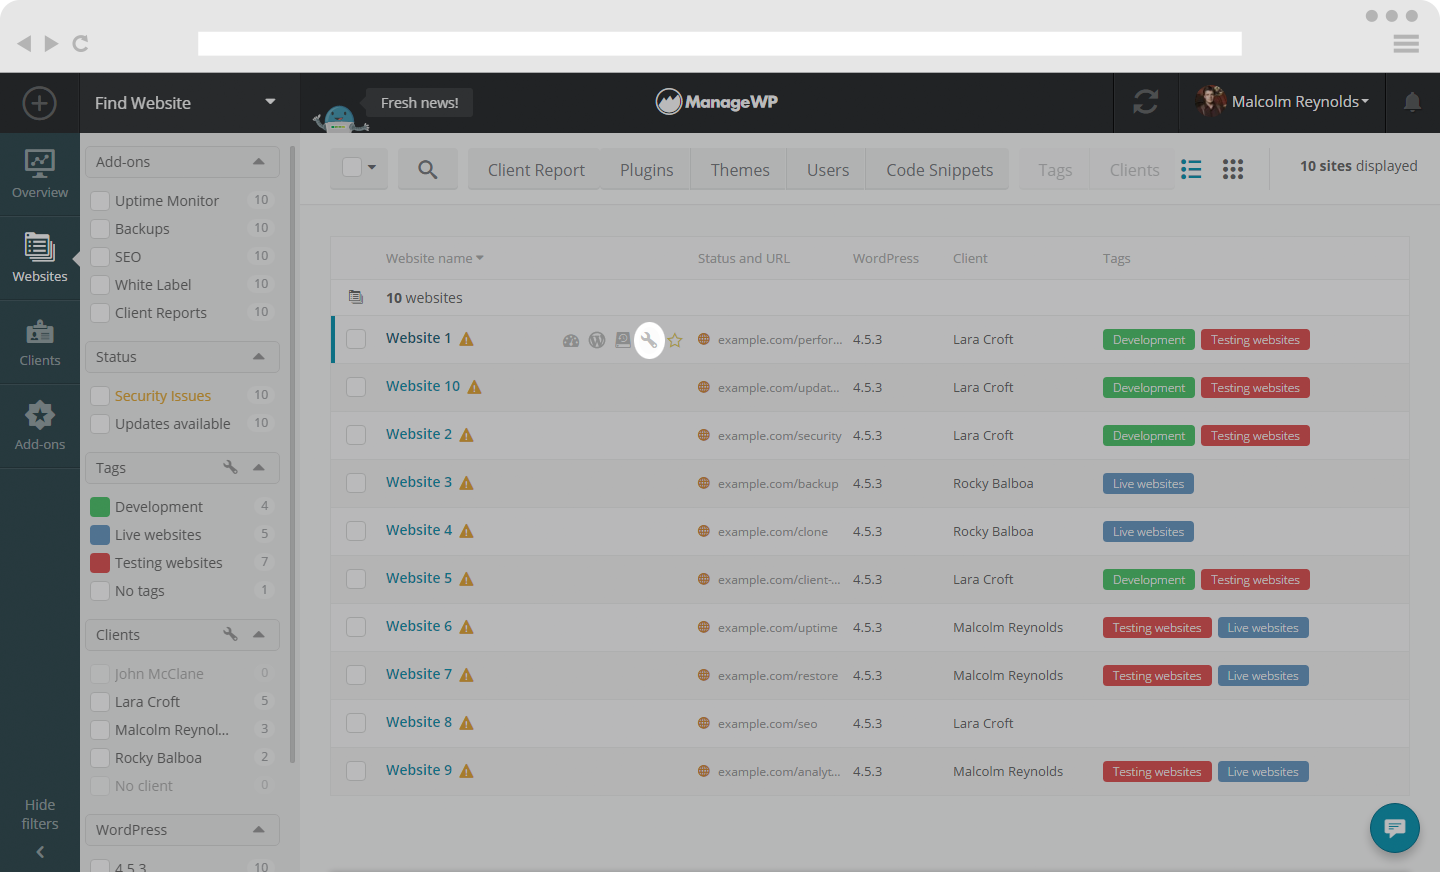Collapse the Status filter panel
This screenshot has width=1440, height=872.
[x=259, y=357]
